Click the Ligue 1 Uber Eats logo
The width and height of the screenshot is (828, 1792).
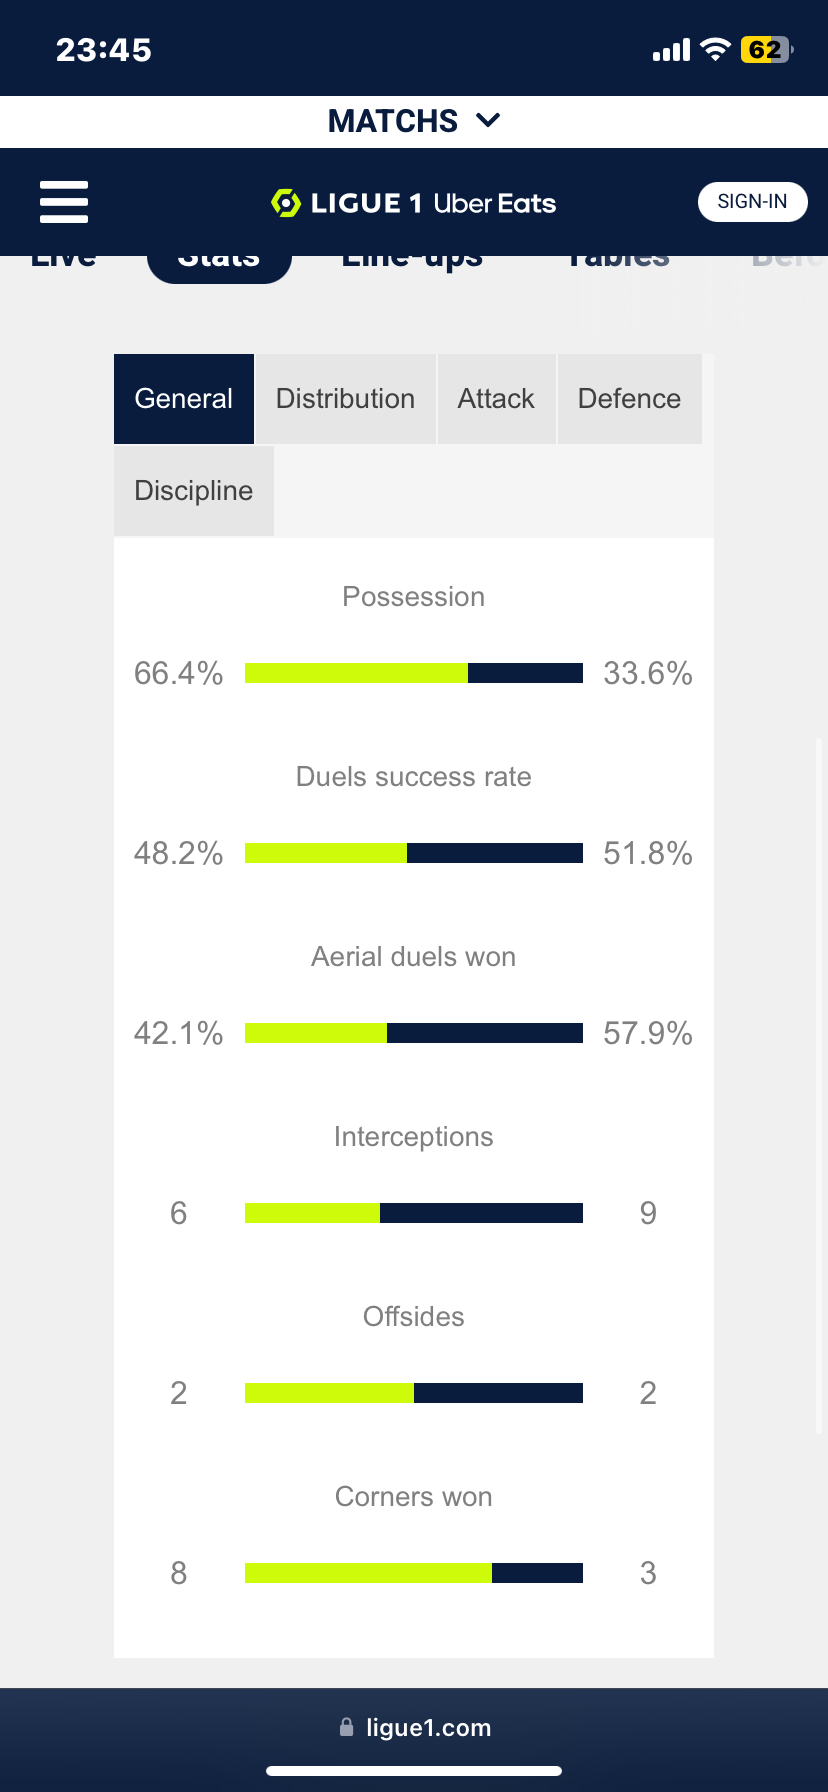tap(413, 203)
